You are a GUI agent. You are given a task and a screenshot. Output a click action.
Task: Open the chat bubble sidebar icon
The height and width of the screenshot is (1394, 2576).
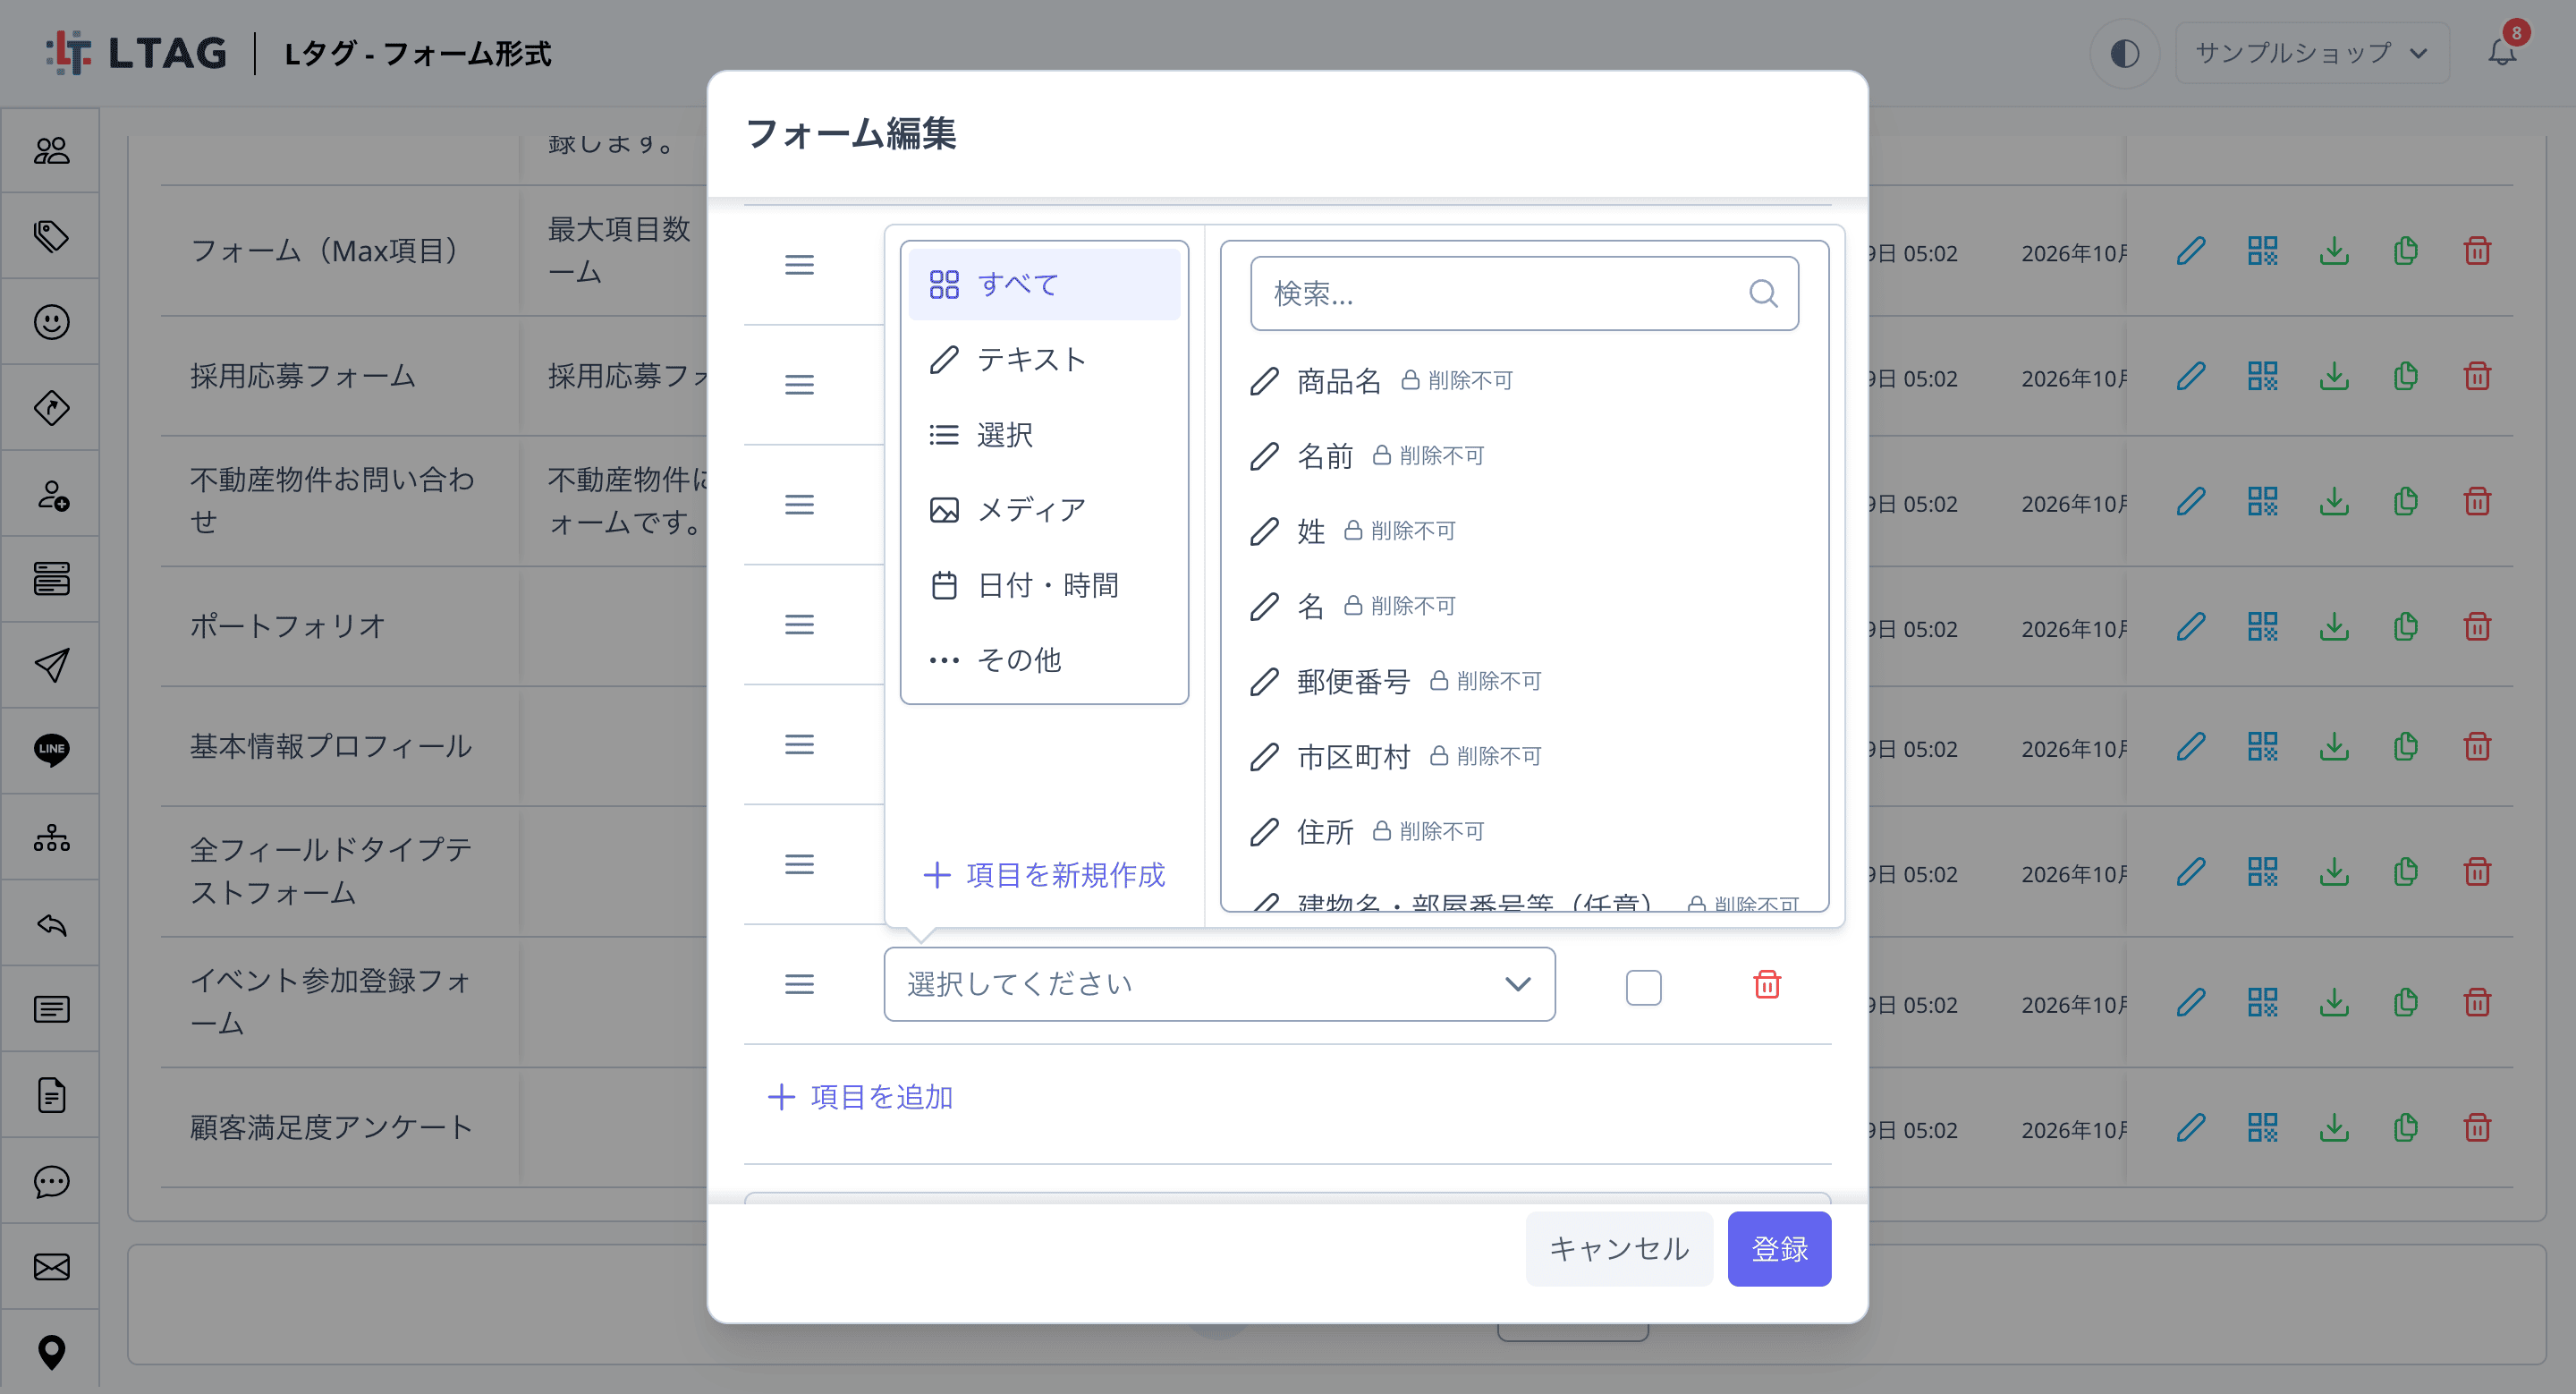click(x=51, y=1181)
